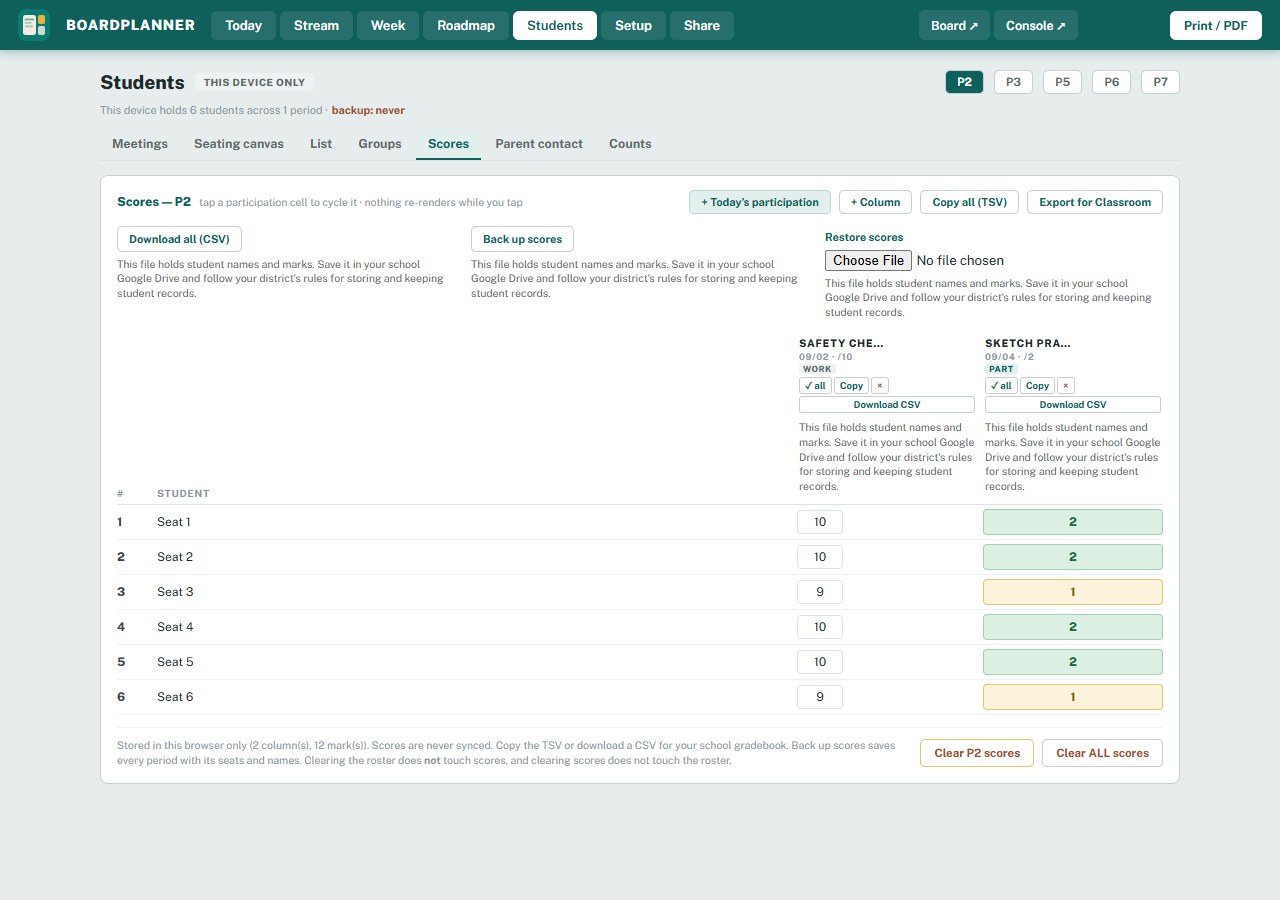Click the BoardPlanner logo icon
The width and height of the screenshot is (1280, 900).
coord(34,25)
